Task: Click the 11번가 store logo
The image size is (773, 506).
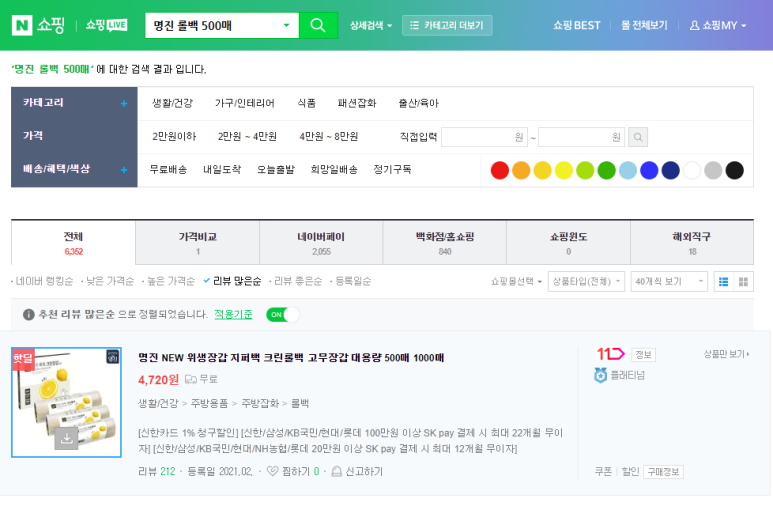Action: tap(610, 354)
